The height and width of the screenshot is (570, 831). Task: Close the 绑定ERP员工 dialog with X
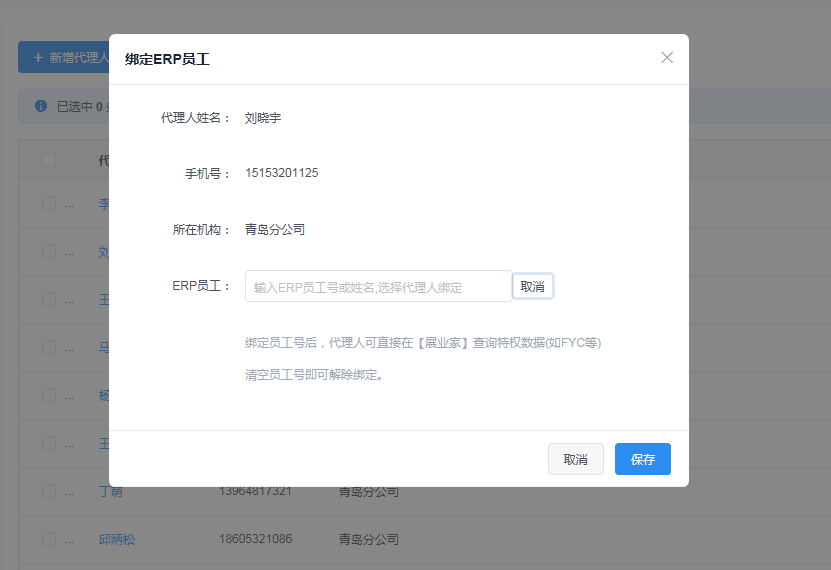tap(667, 58)
